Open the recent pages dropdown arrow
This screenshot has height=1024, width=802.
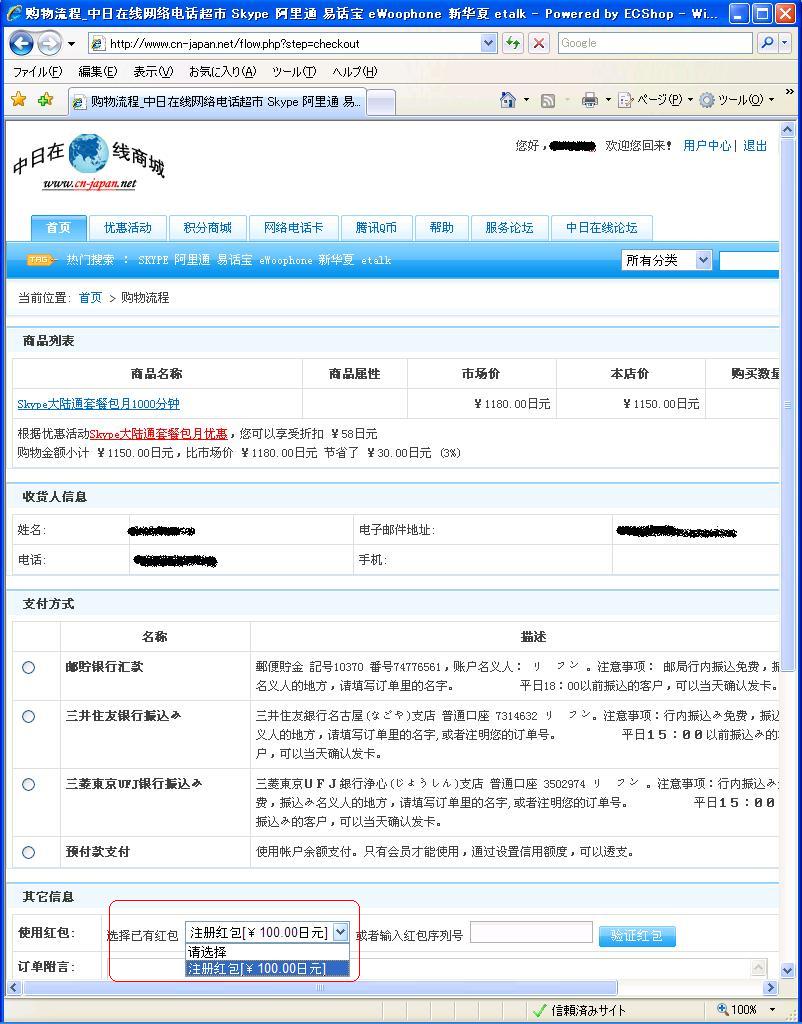[x=71, y=44]
